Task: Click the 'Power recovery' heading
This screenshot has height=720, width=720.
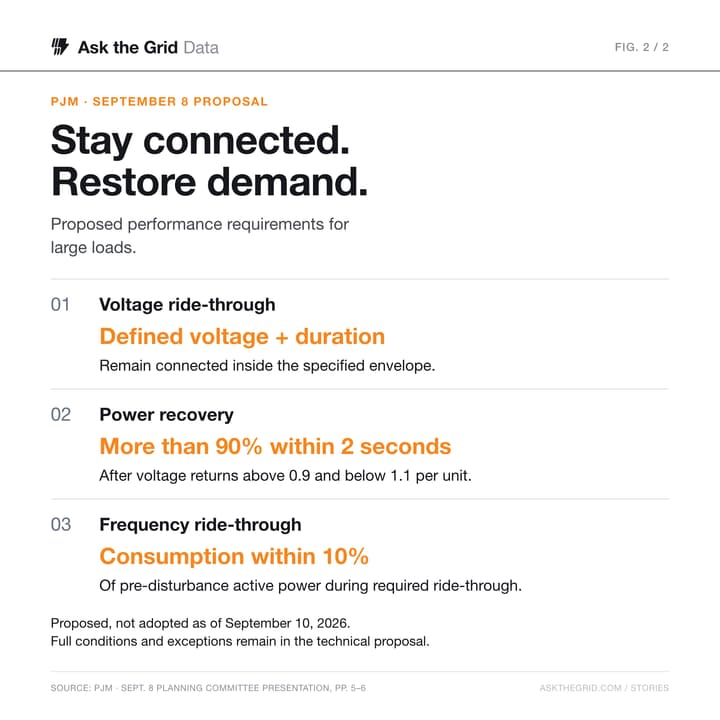Action: coord(166,415)
